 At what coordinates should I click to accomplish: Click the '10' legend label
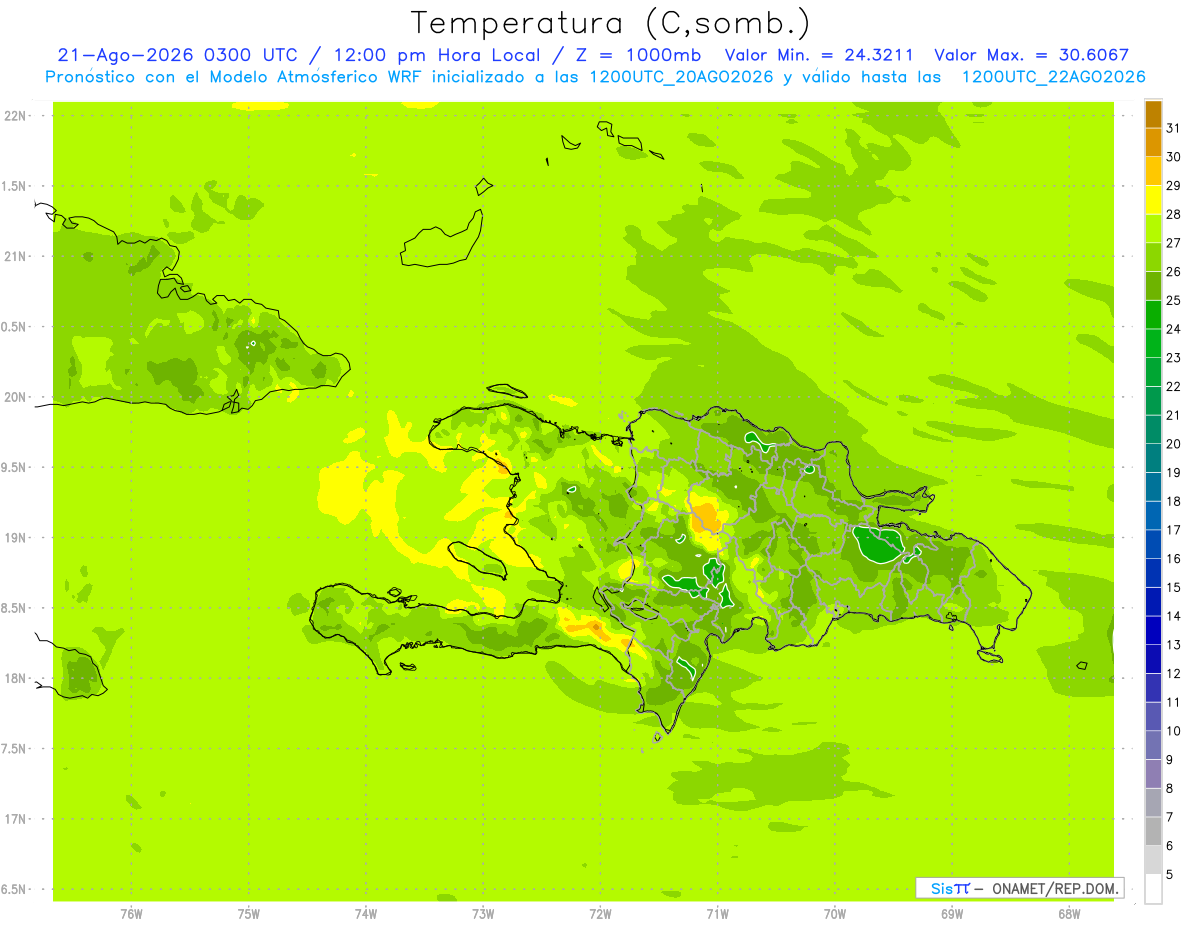click(1174, 731)
